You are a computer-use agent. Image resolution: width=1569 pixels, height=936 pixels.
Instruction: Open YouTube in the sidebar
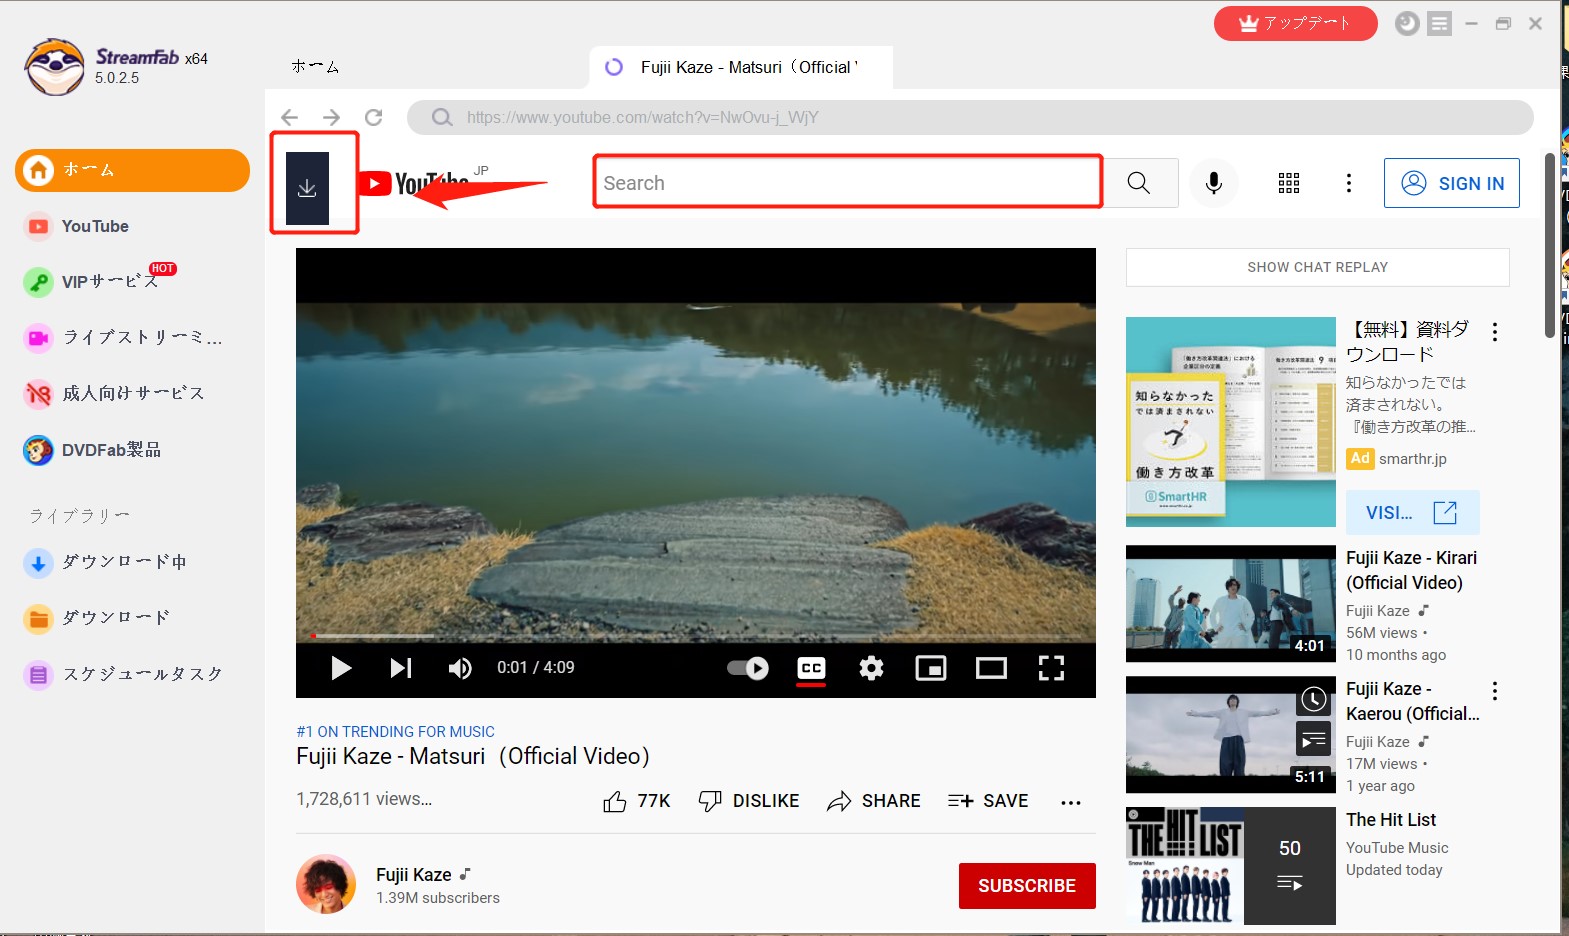[x=95, y=226]
